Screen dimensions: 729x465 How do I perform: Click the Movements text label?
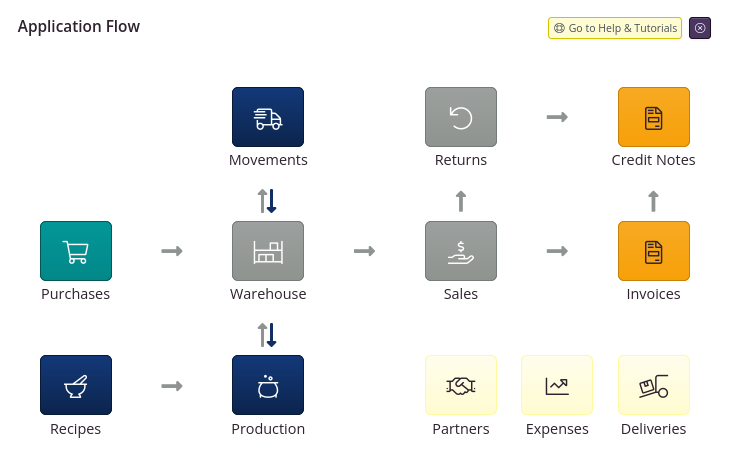point(268,160)
